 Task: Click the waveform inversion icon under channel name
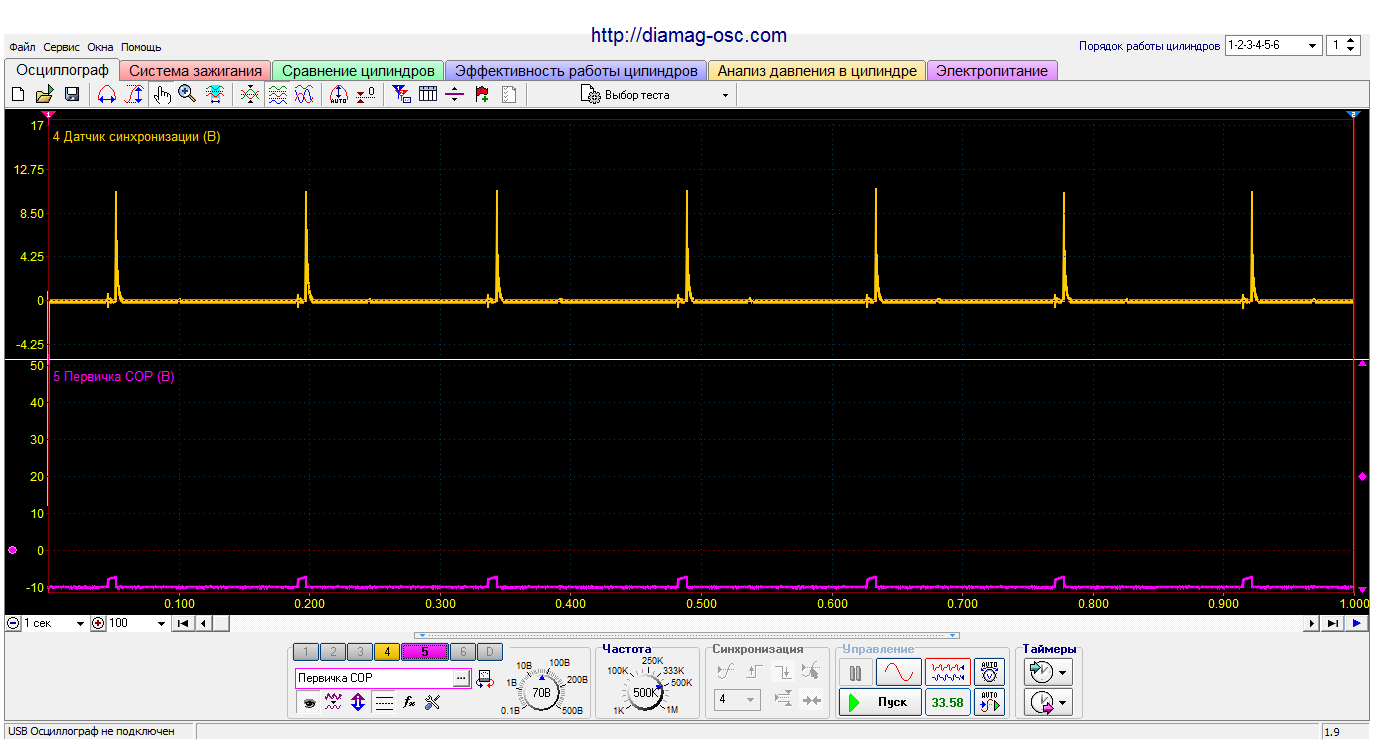[x=334, y=703]
